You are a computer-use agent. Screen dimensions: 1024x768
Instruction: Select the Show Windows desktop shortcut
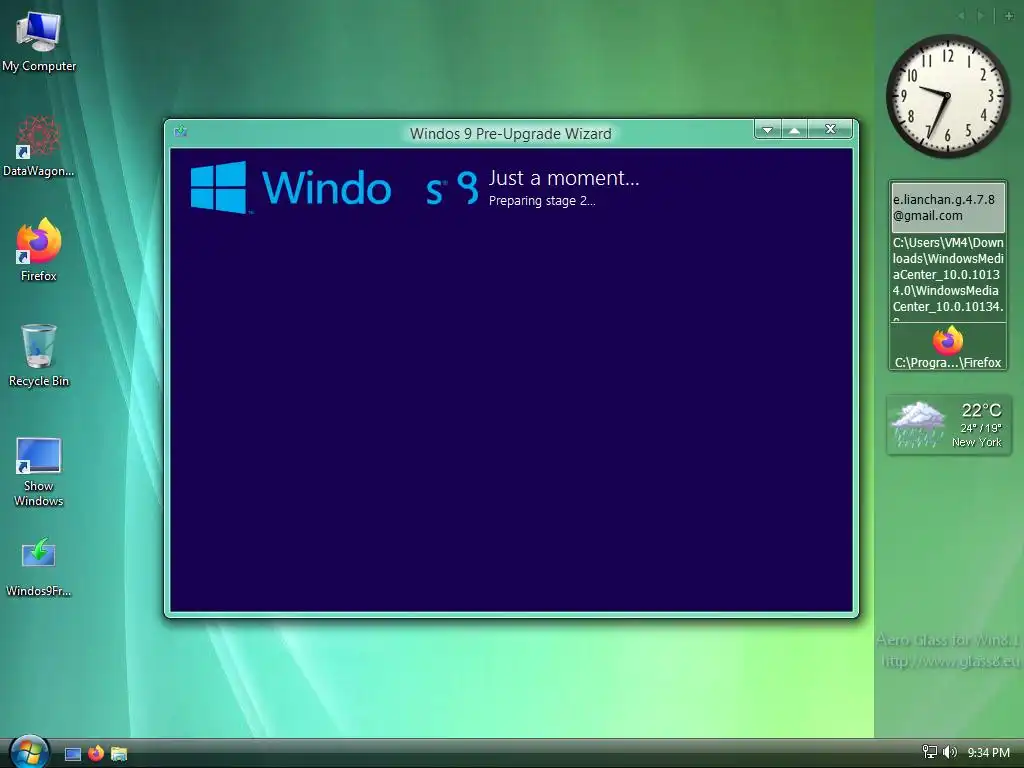39,472
